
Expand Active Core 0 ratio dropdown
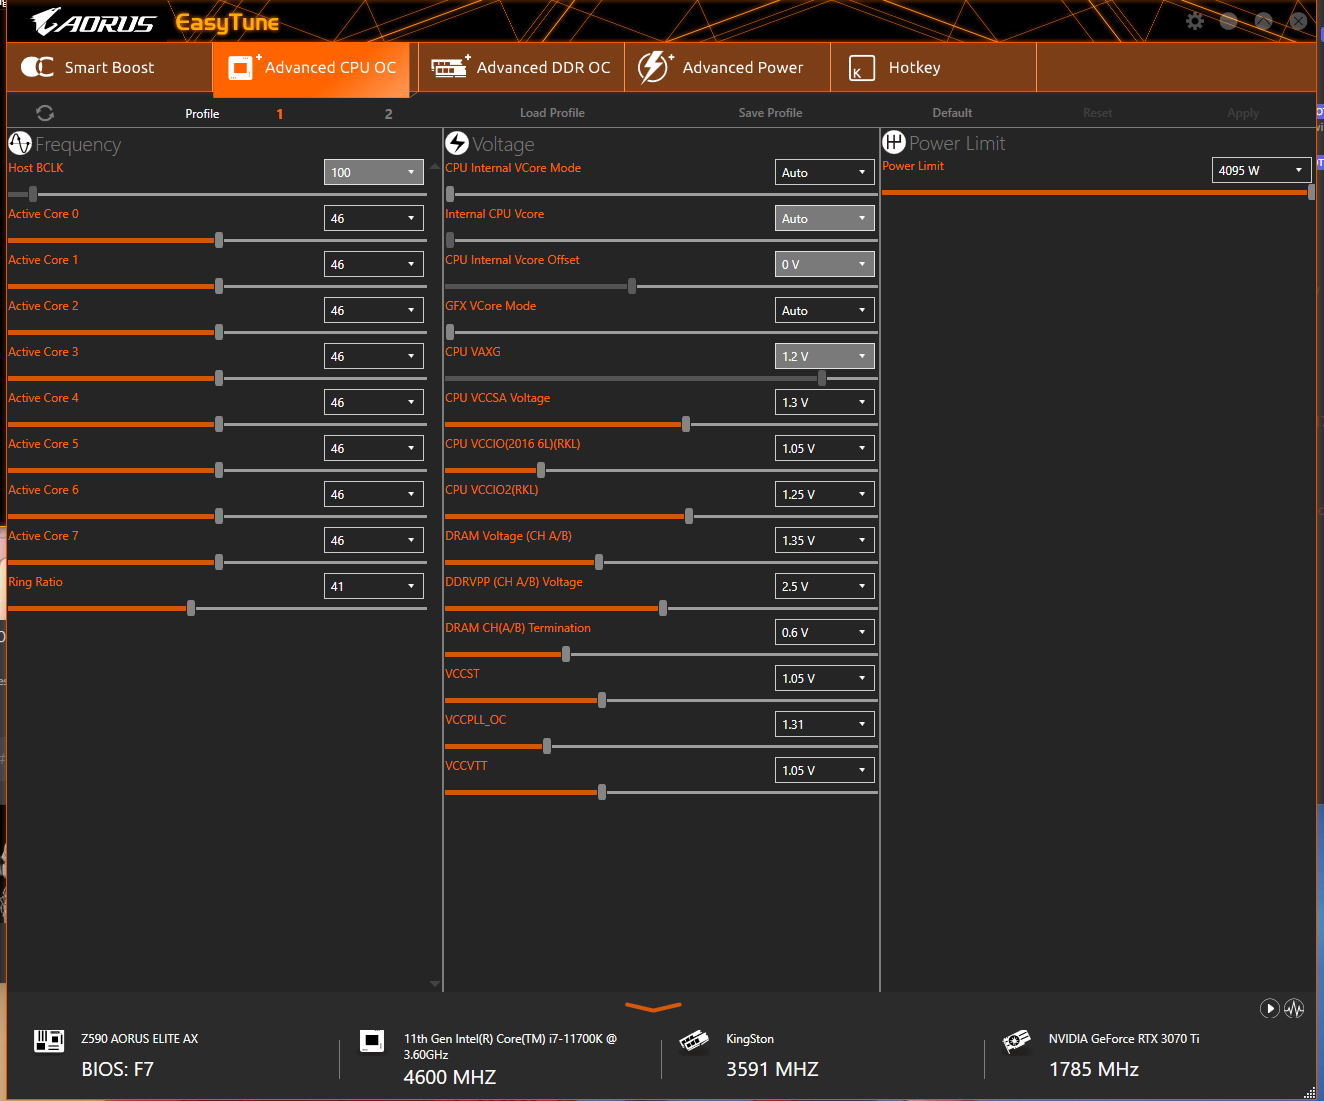coord(374,218)
